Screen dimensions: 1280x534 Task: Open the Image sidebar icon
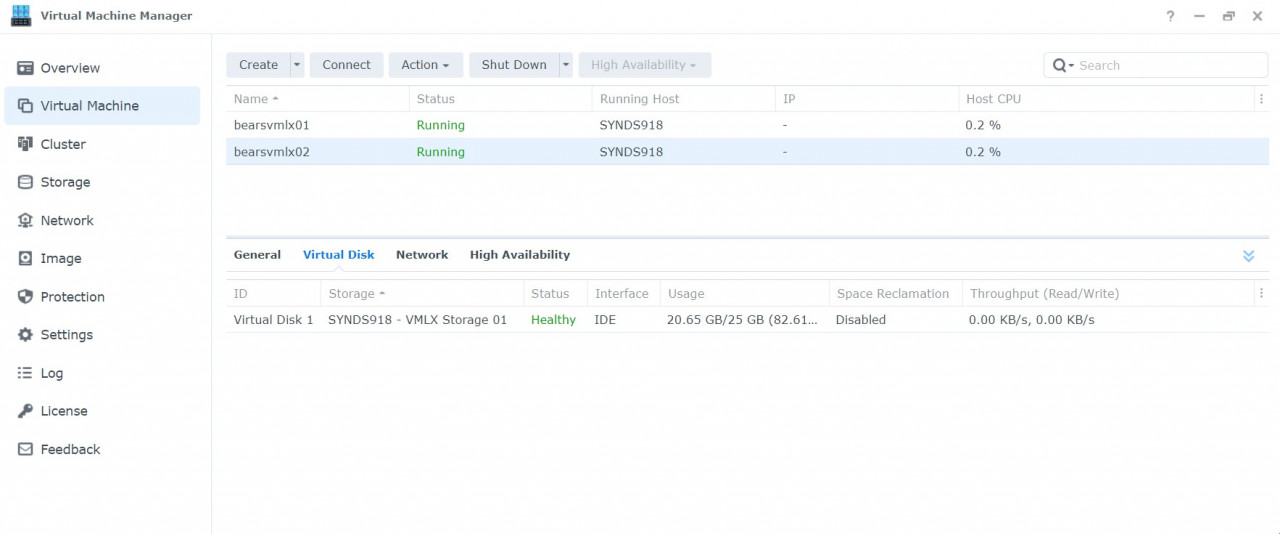[x=25, y=258]
